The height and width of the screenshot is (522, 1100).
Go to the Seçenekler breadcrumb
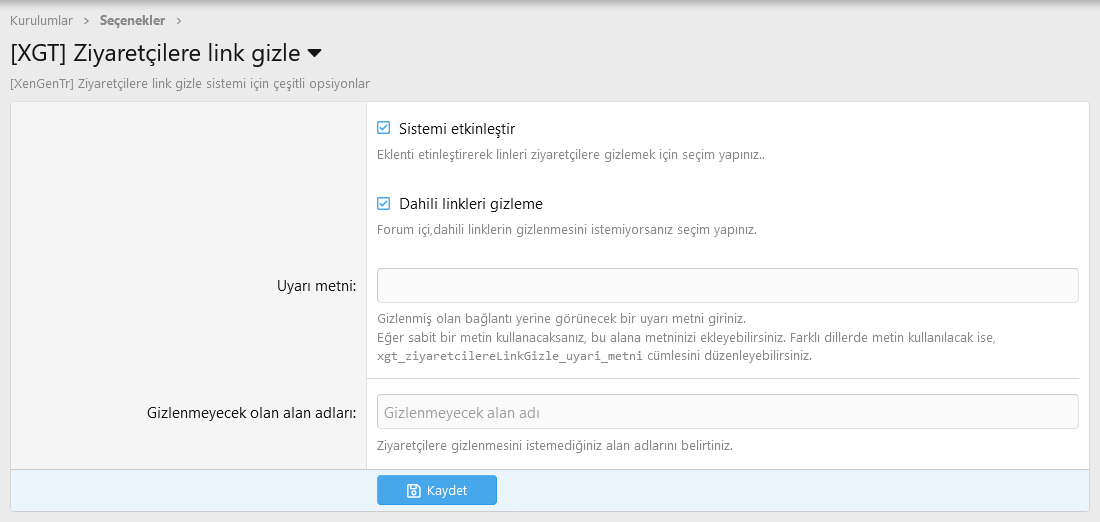[x=132, y=20]
